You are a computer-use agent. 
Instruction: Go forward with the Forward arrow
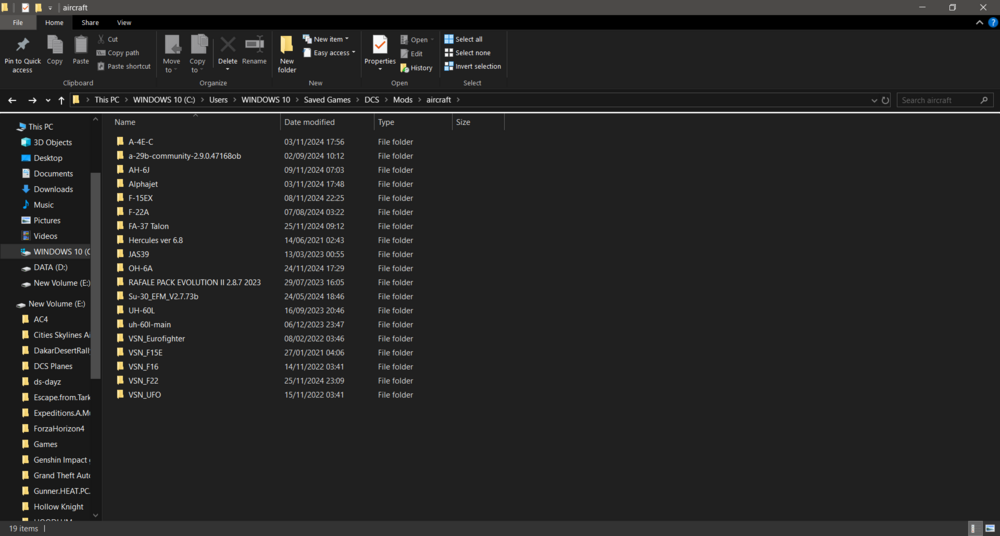click(32, 100)
